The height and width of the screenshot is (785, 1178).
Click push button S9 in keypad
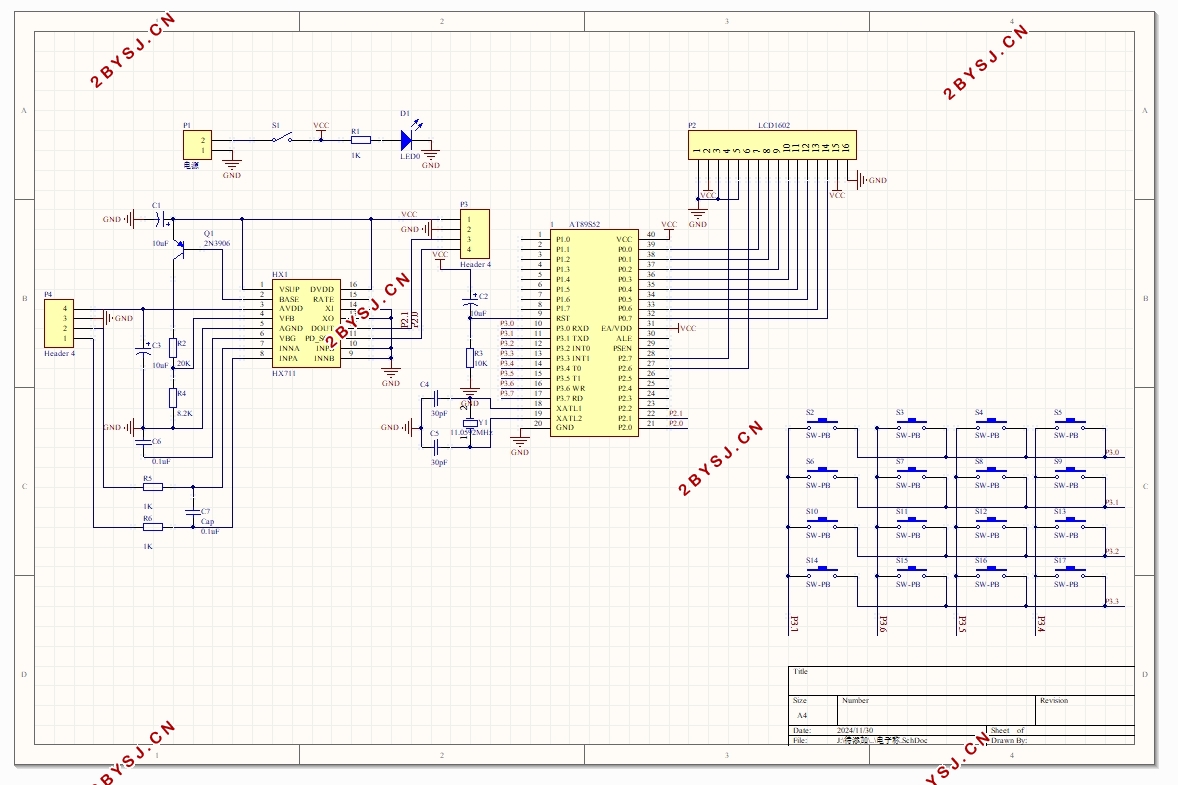click(1070, 473)
